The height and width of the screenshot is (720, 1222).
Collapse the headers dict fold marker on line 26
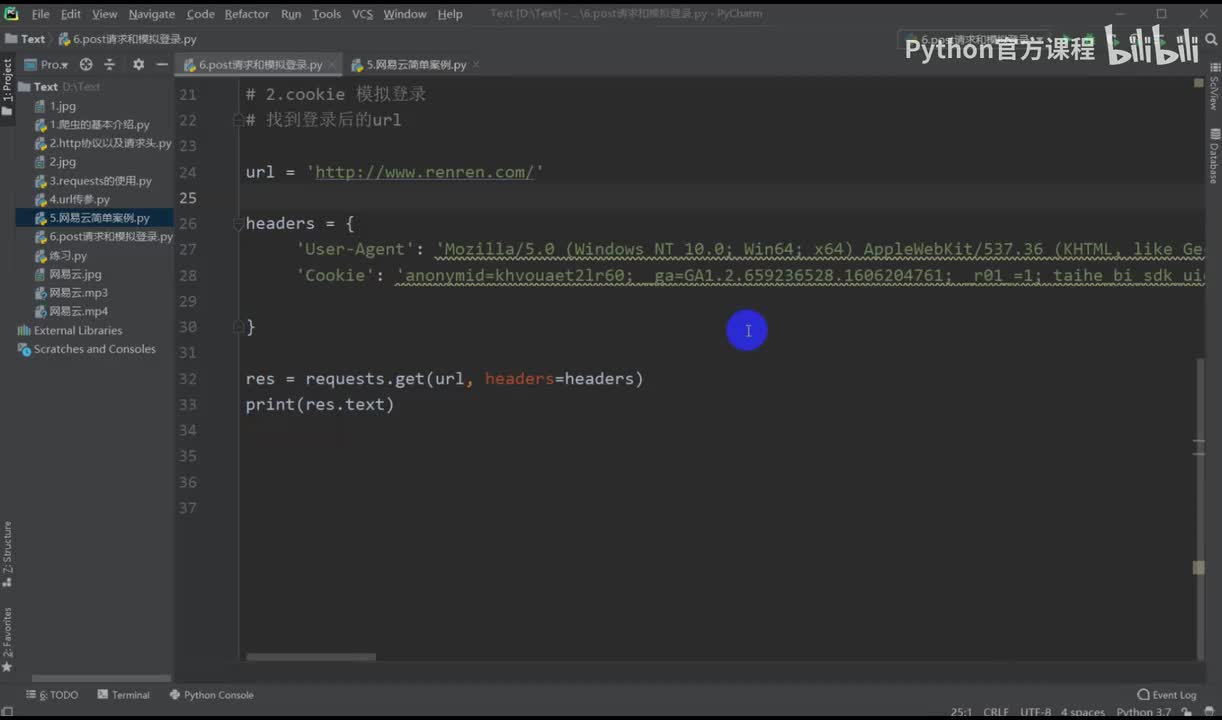click(239, 223)
